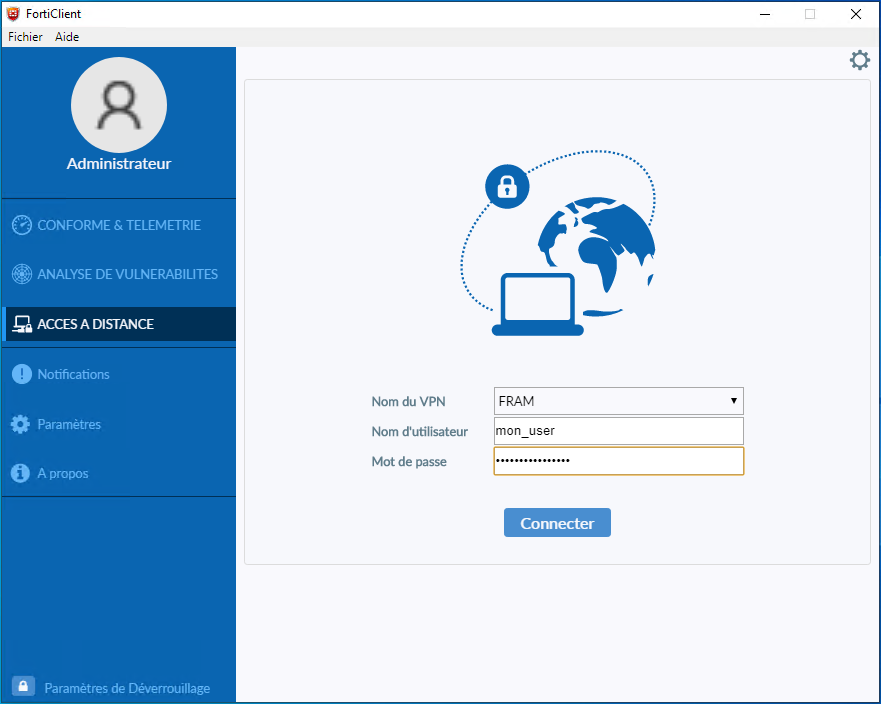Click the Administrateur avatar picture
This screenshot has width=881, height=704.
pos(119,105)
